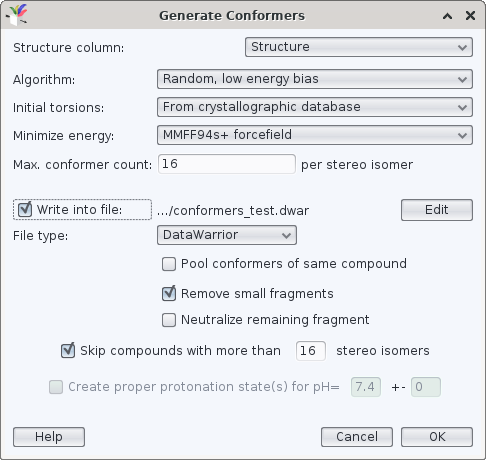Select the File type DataWarrior dropdown
486x460 pixels.
click(227, 235)
